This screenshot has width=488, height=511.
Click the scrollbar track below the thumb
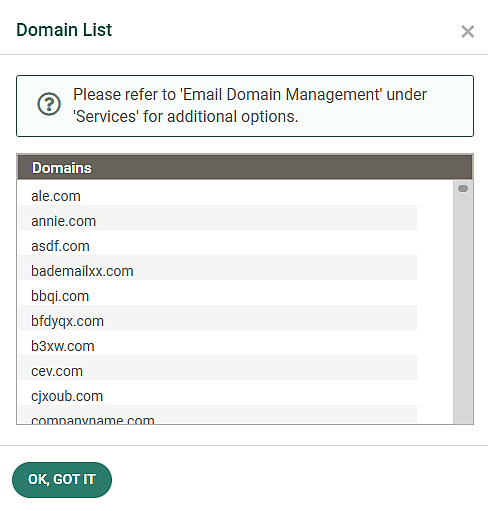click(463, 300)
